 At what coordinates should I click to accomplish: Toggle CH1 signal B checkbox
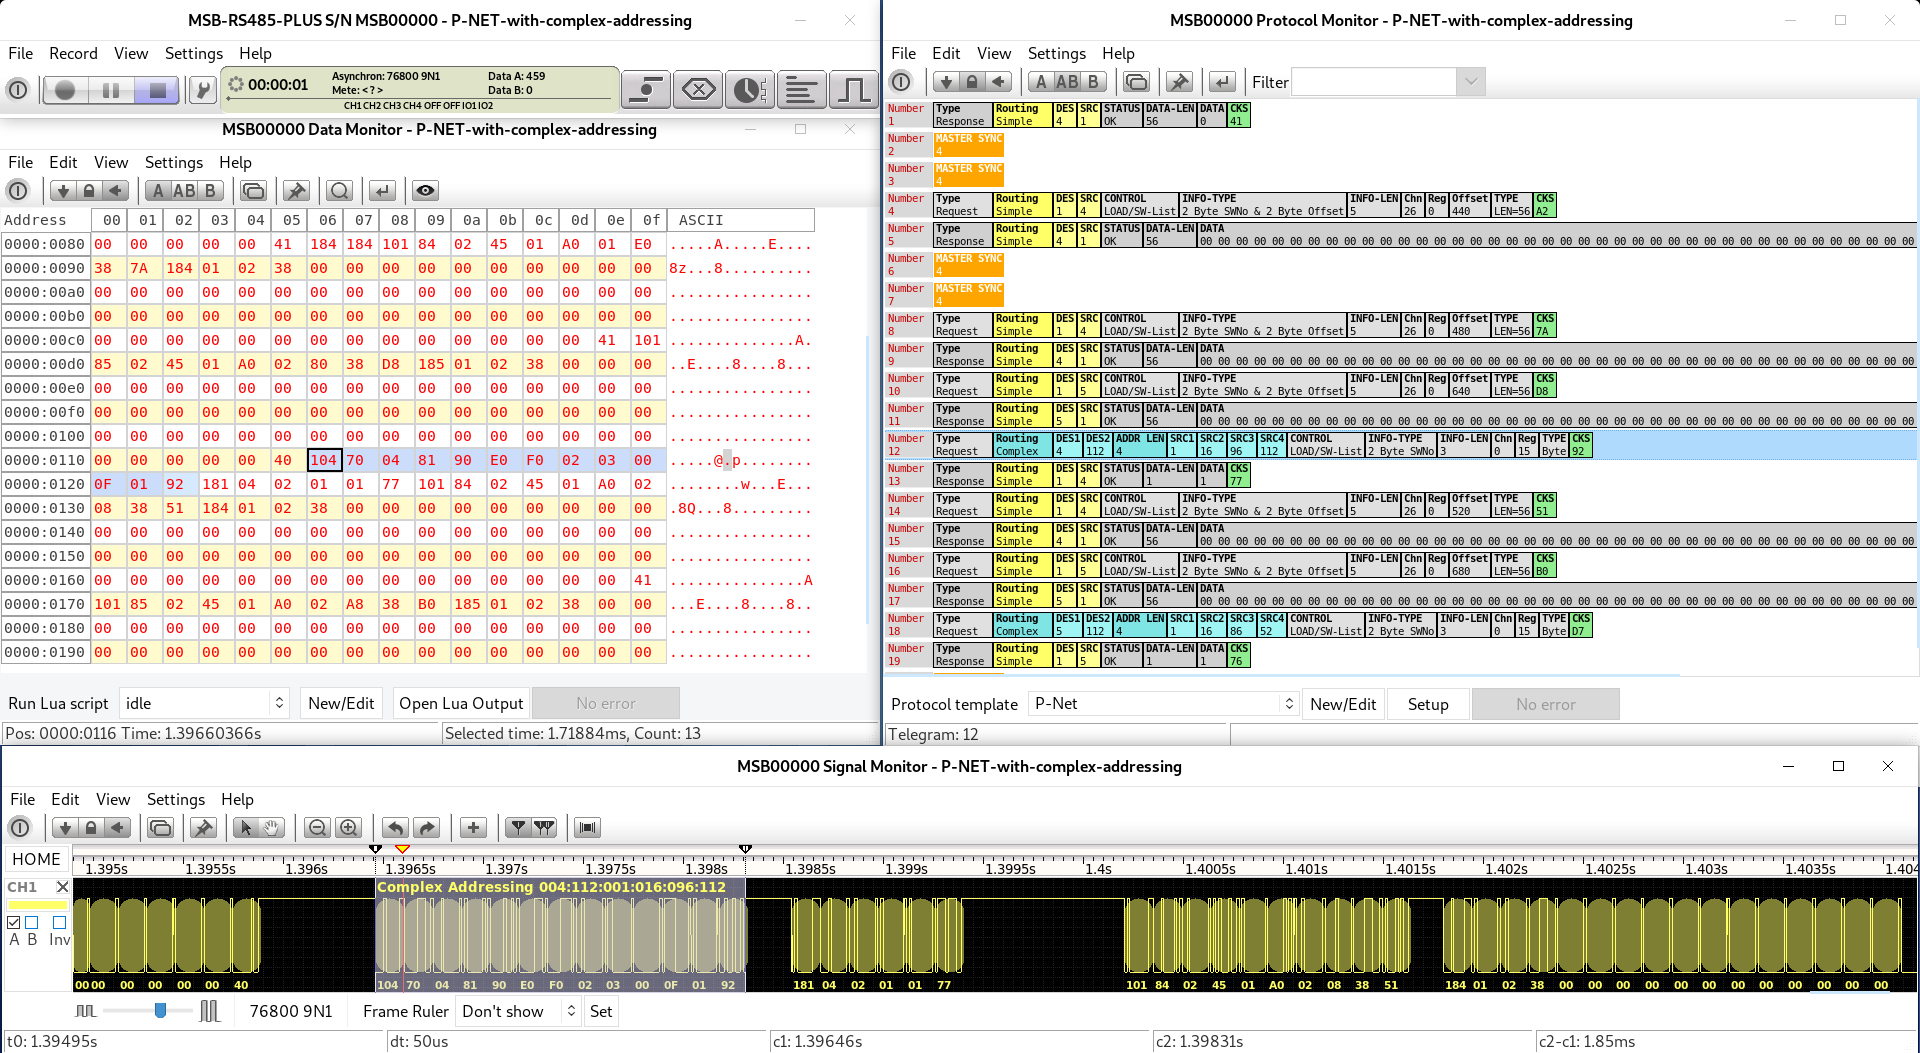32,922
